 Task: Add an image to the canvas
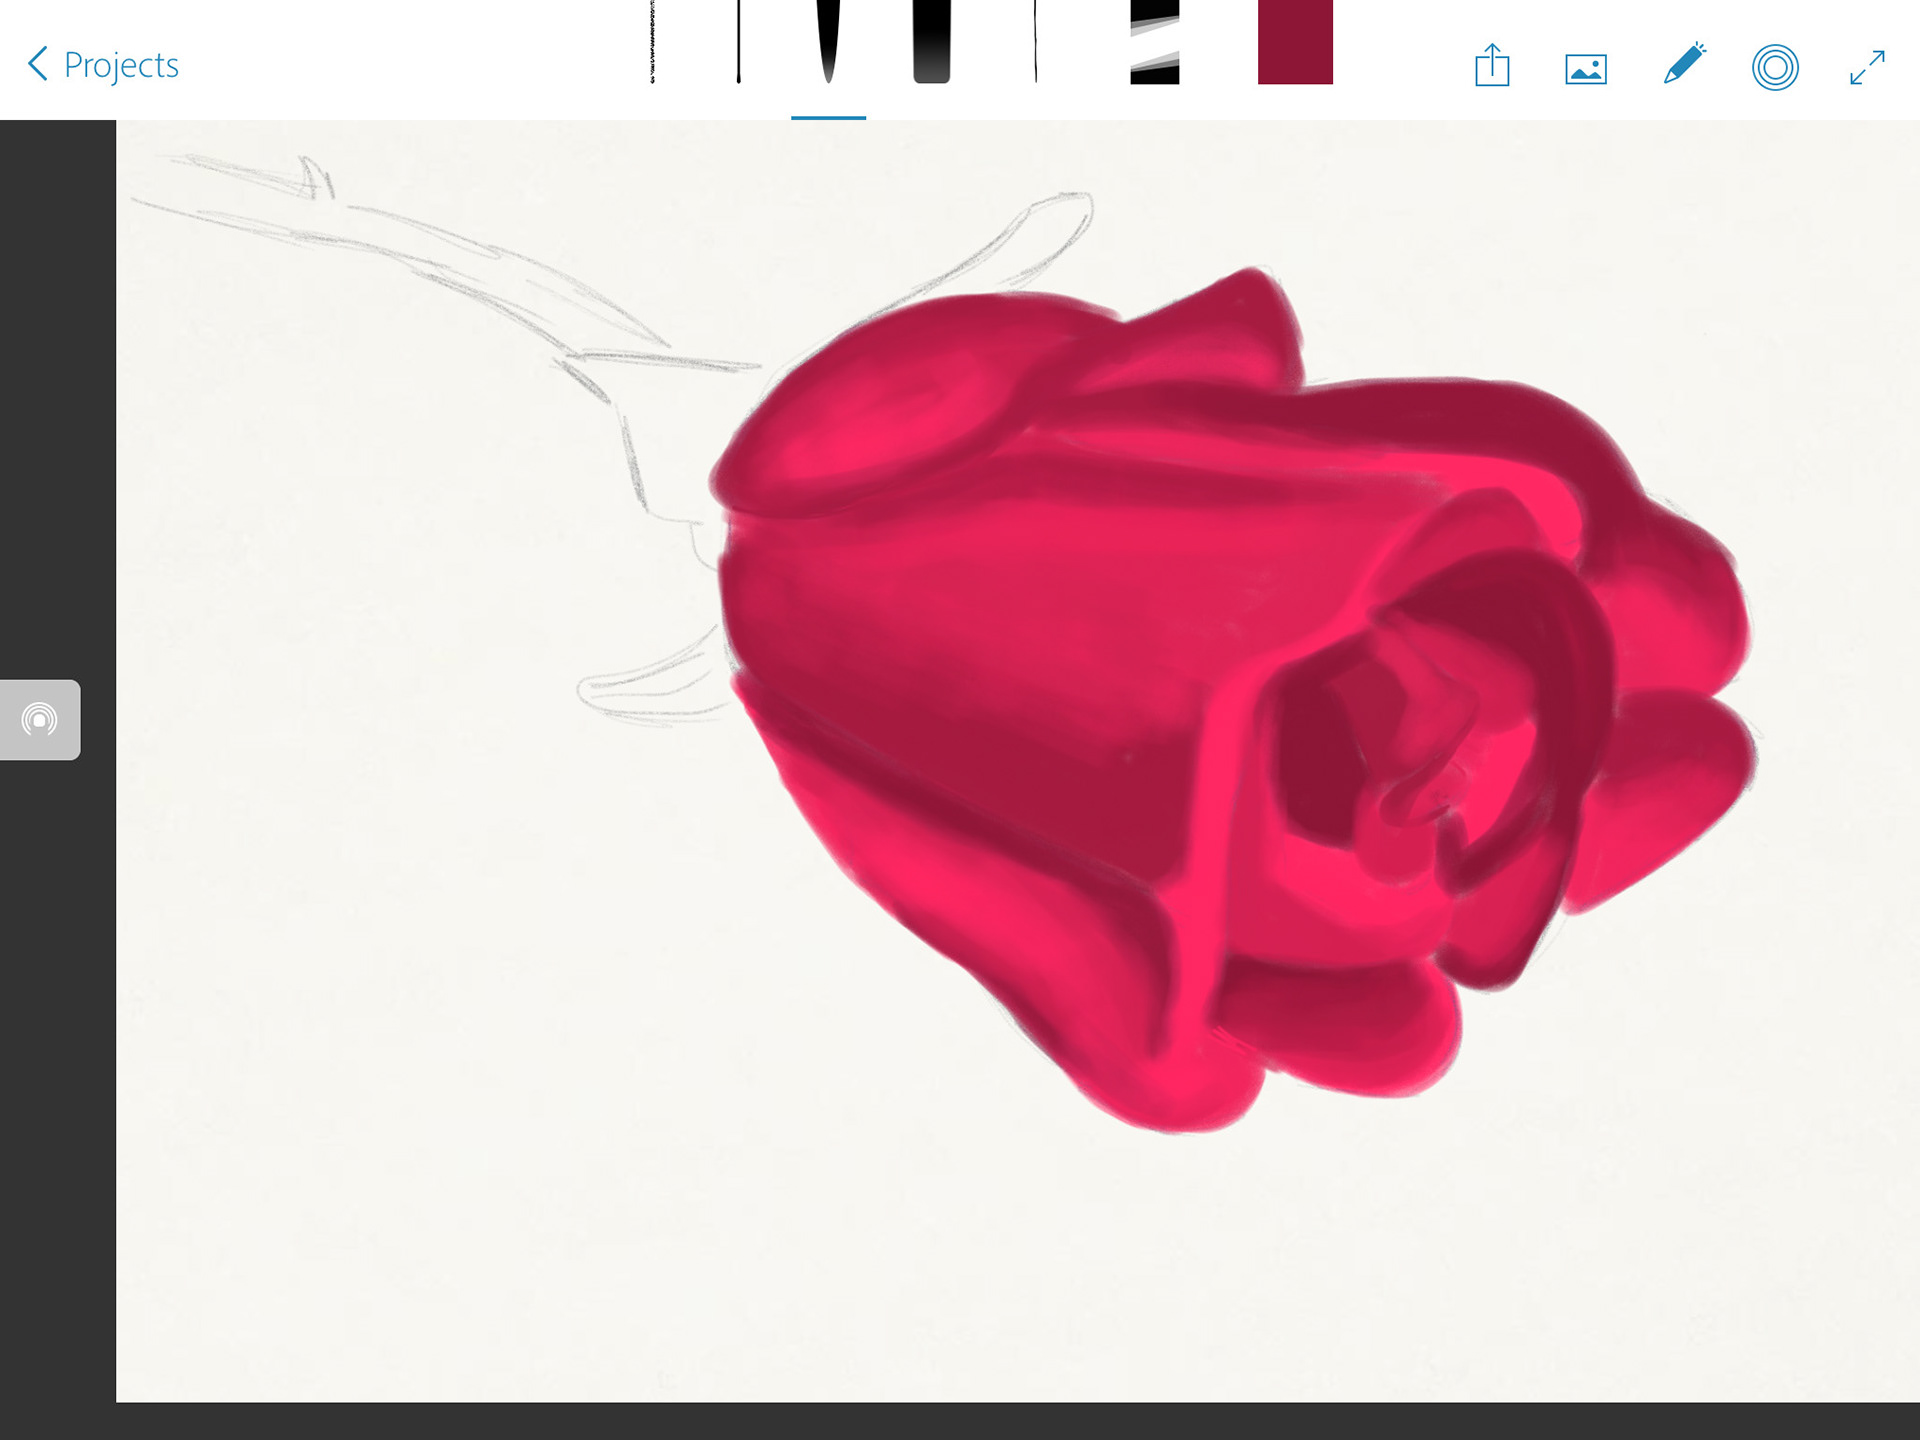(1584, 65)
